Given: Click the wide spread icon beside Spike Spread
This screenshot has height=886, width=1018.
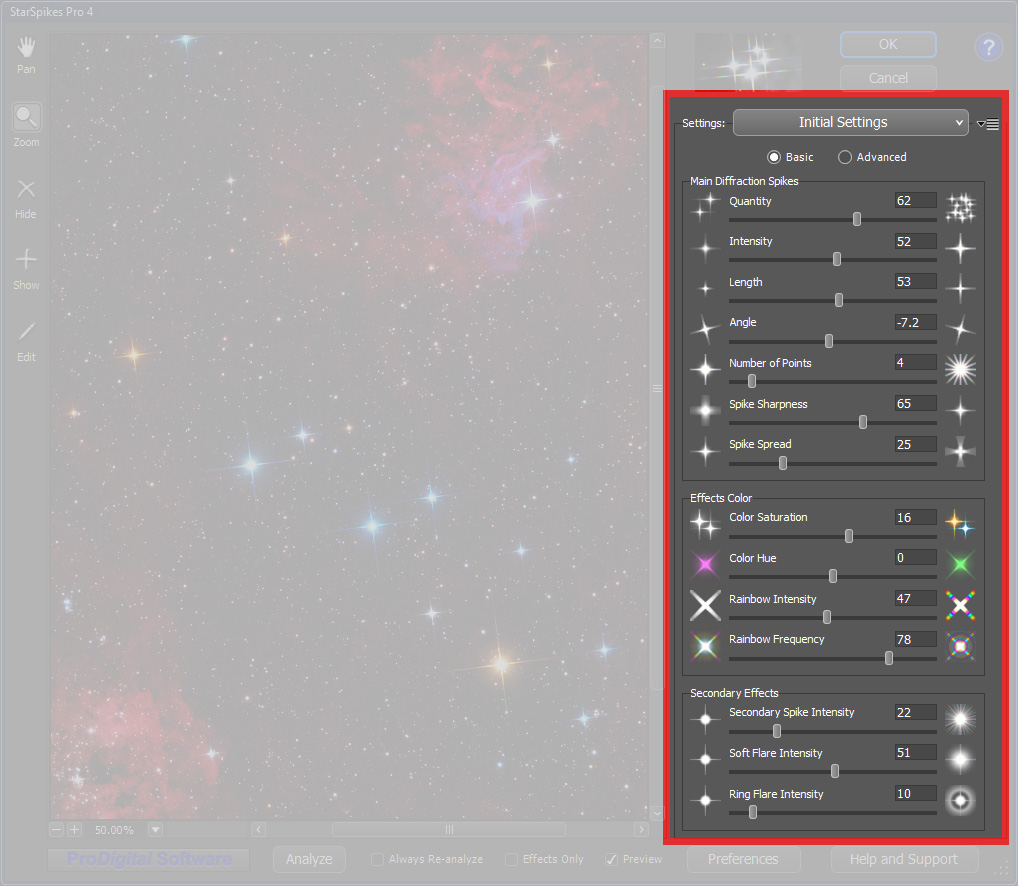Looking at the screenshot, I should (x=960, y=451).
